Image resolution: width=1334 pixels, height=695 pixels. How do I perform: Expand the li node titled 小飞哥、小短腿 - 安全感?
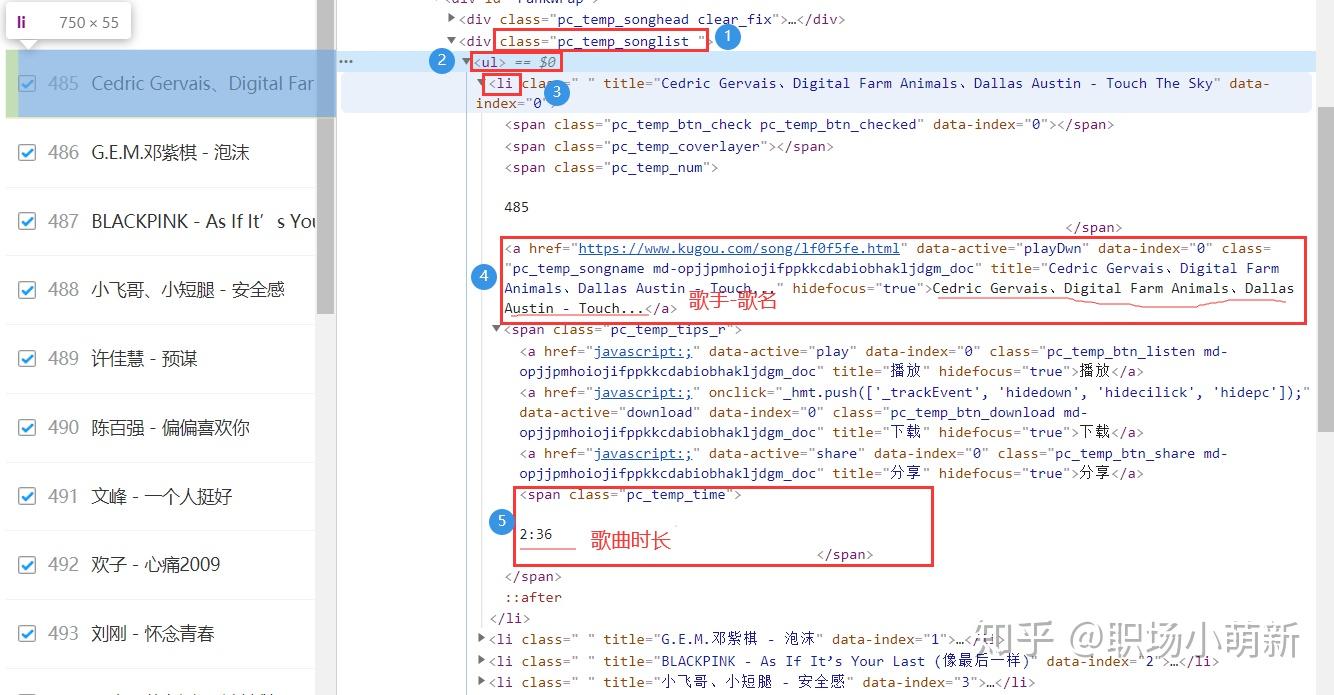[482, 682]
